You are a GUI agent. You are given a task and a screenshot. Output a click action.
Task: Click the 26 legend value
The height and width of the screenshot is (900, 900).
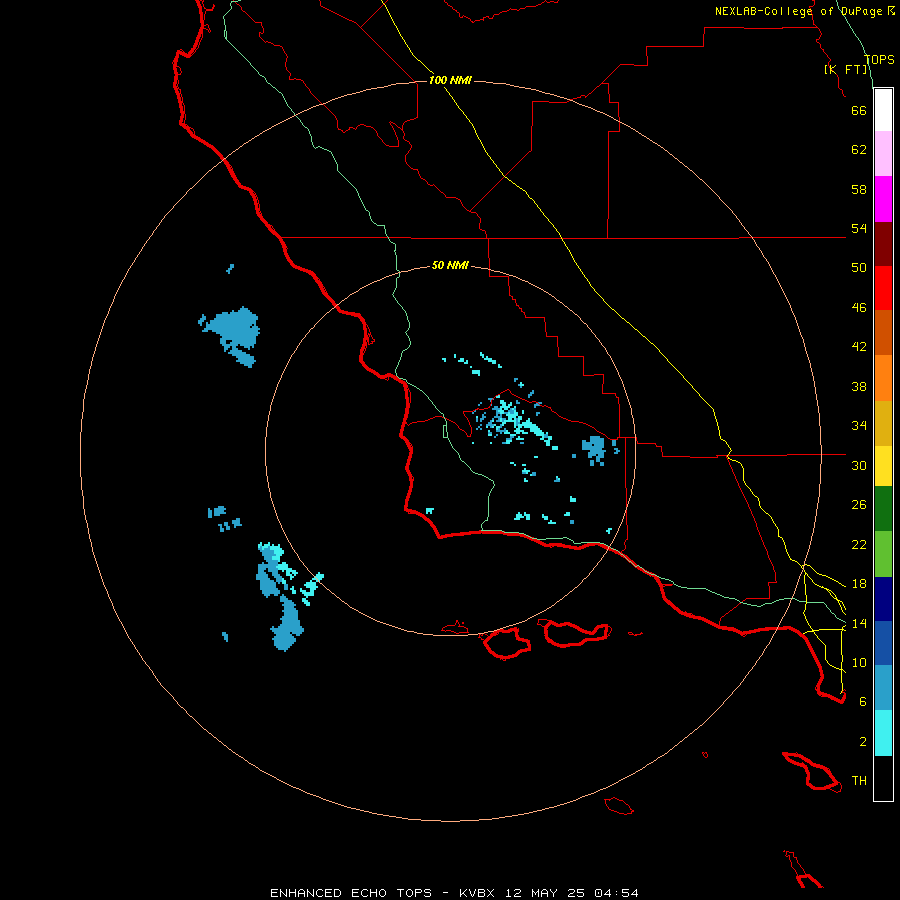[859, 505]
